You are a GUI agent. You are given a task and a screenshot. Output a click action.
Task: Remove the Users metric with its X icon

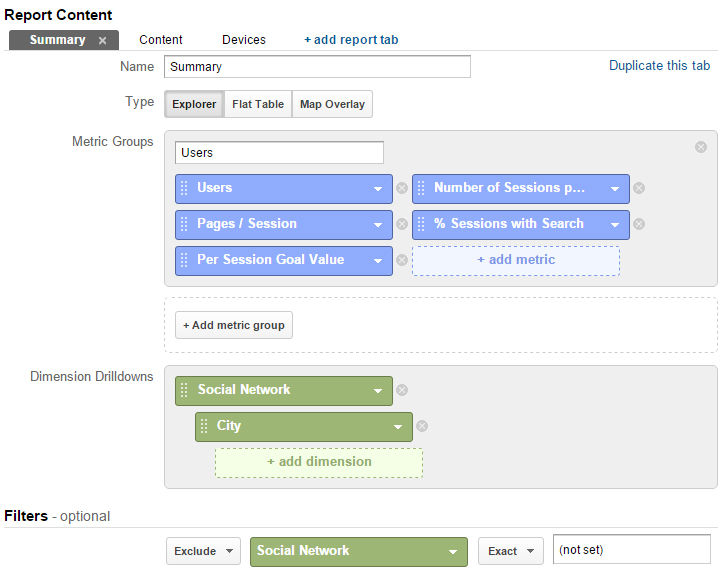click(x=402, y=188)
